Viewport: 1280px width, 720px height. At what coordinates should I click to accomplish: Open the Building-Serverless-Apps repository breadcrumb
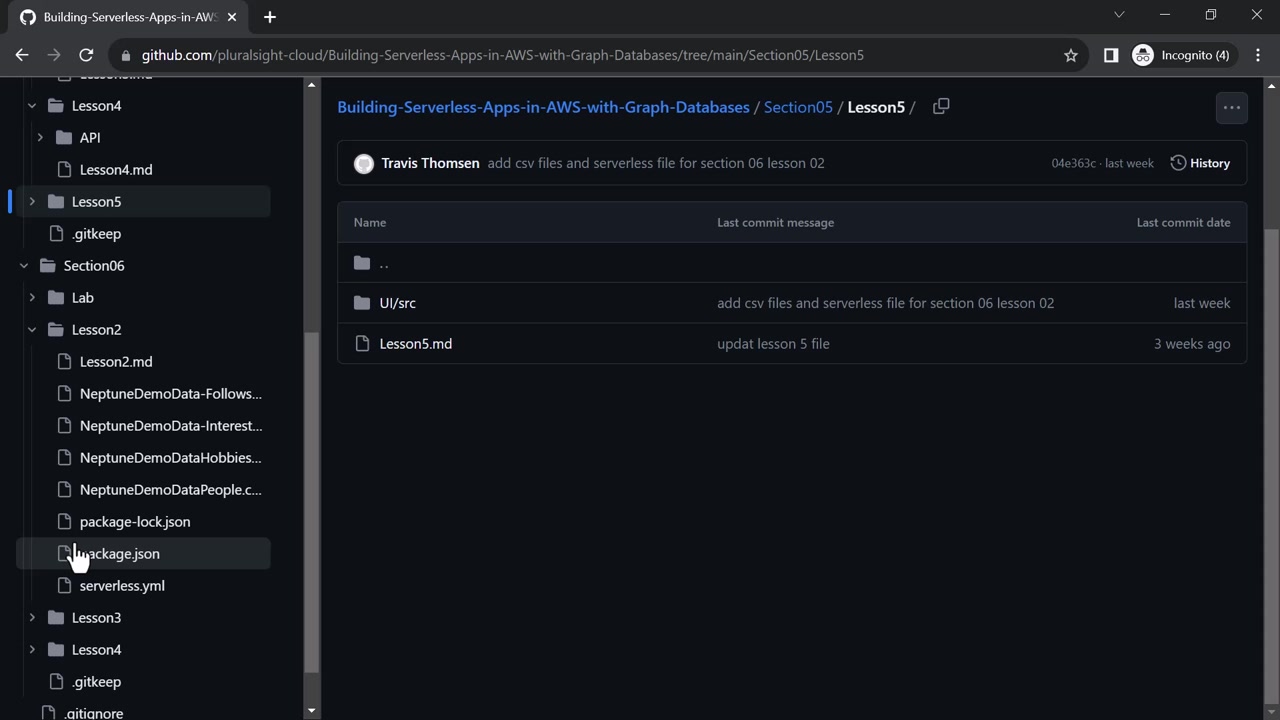[543, 107]
